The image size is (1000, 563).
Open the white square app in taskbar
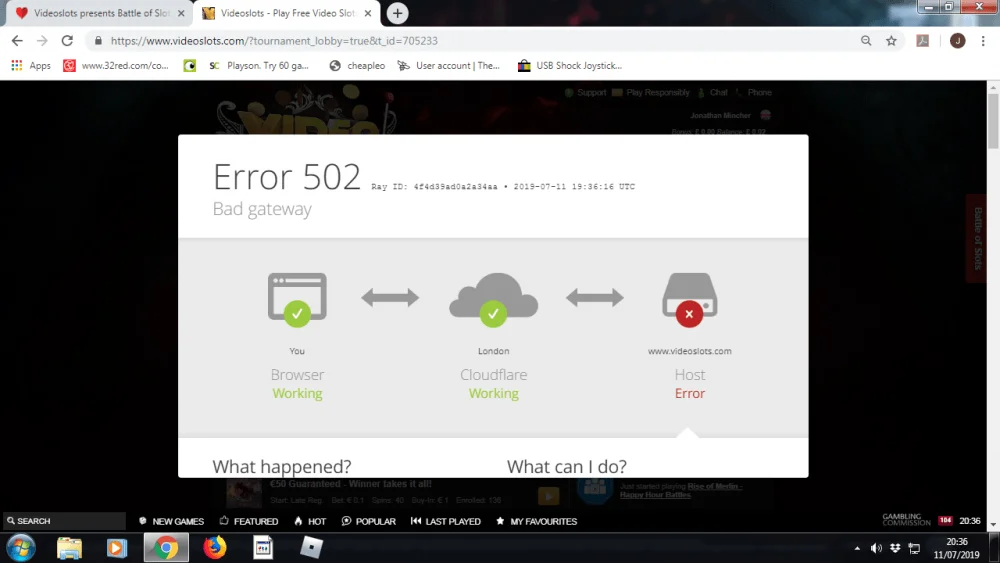[311, 548]
